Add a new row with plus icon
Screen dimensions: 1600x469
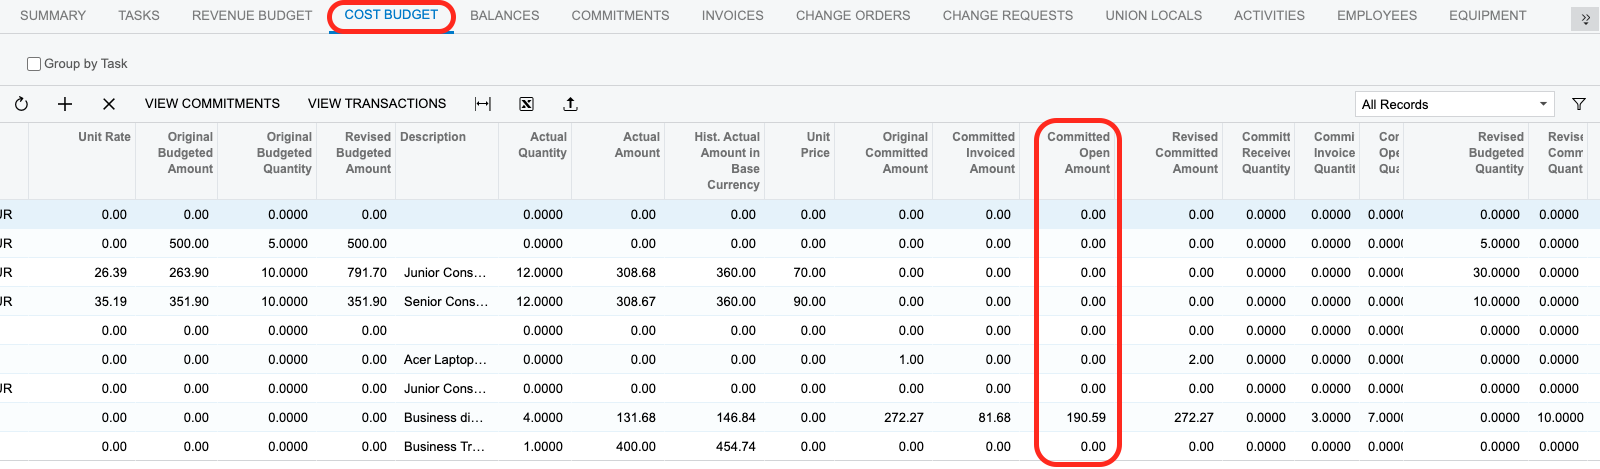[65, 104]
